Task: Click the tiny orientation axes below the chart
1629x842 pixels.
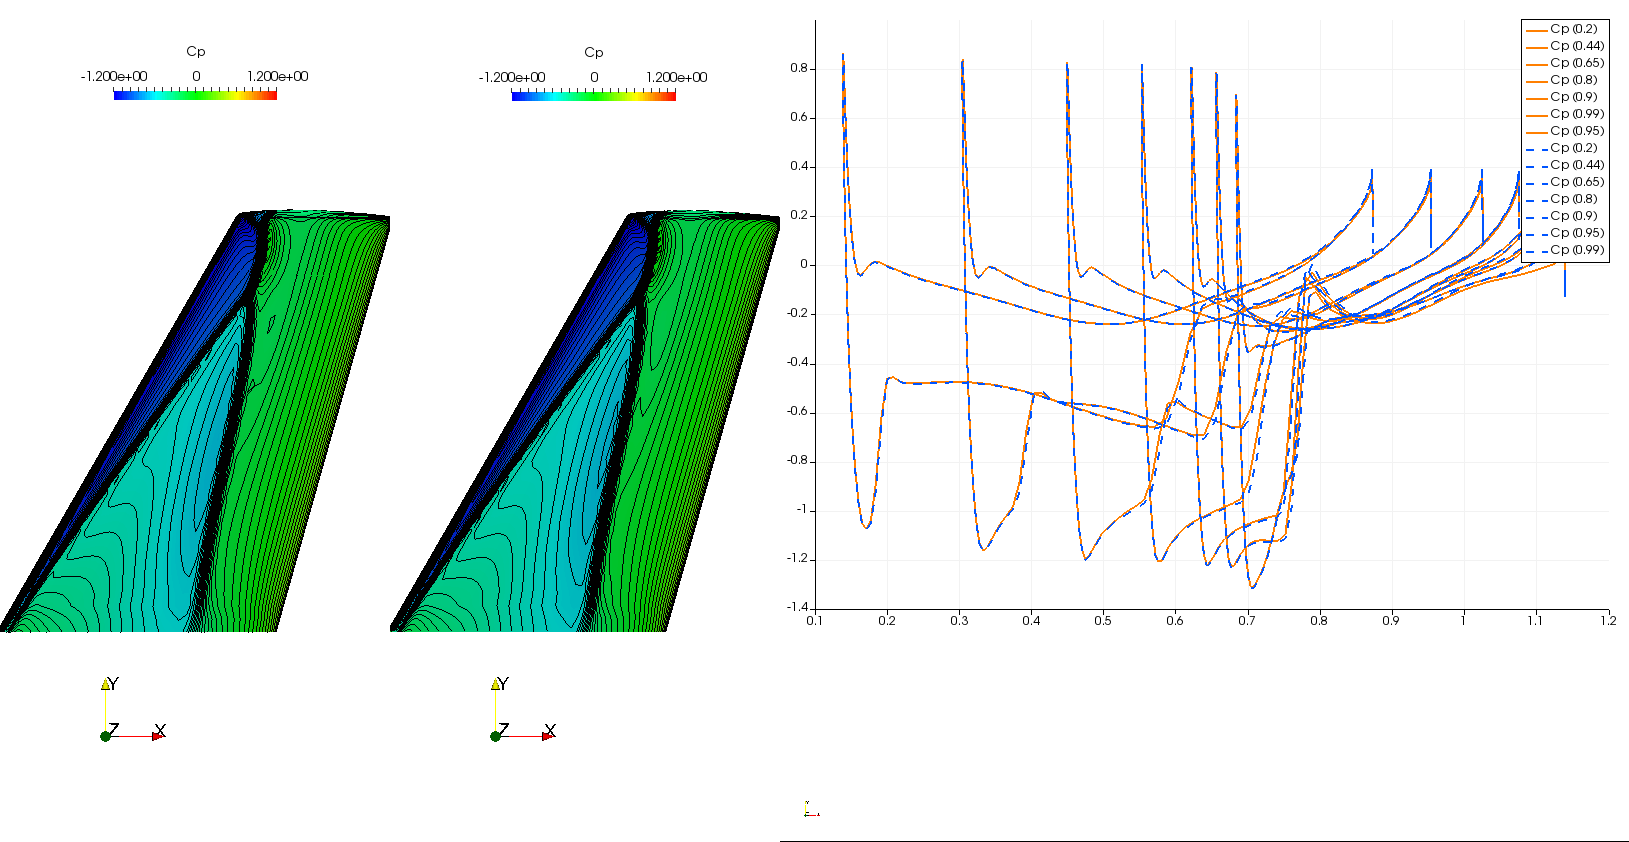Action: (x=810, y=810)
